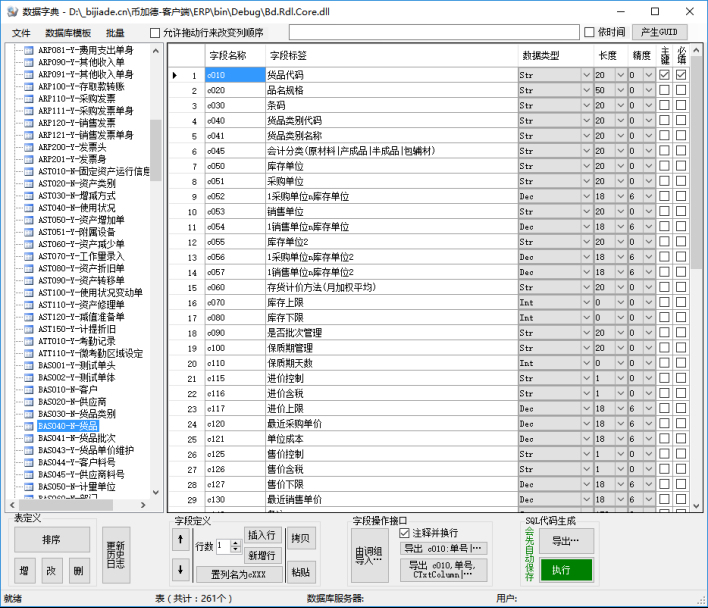Click the 导出 c010:单号 button

[443, 548]
